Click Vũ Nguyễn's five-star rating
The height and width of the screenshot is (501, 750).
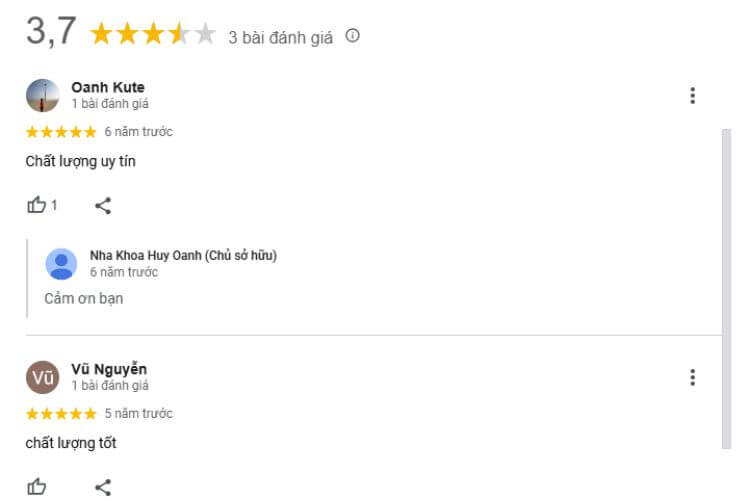point(61,414)
